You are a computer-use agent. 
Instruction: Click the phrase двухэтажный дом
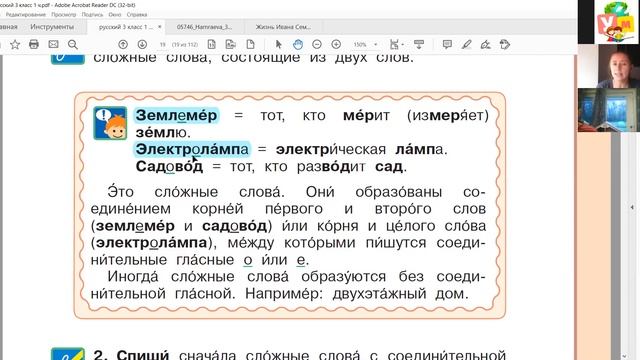[x=400, y=294]
